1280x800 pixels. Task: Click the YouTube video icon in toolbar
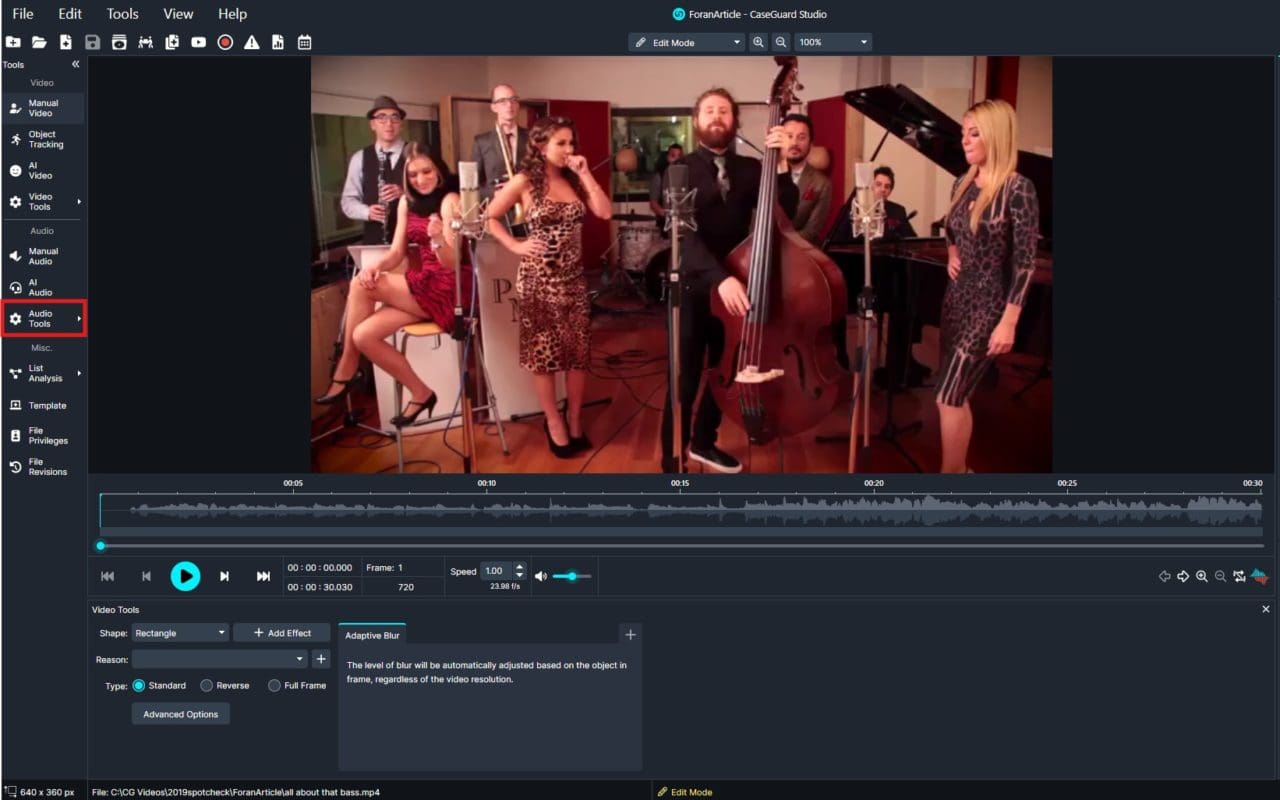point(199,42)
